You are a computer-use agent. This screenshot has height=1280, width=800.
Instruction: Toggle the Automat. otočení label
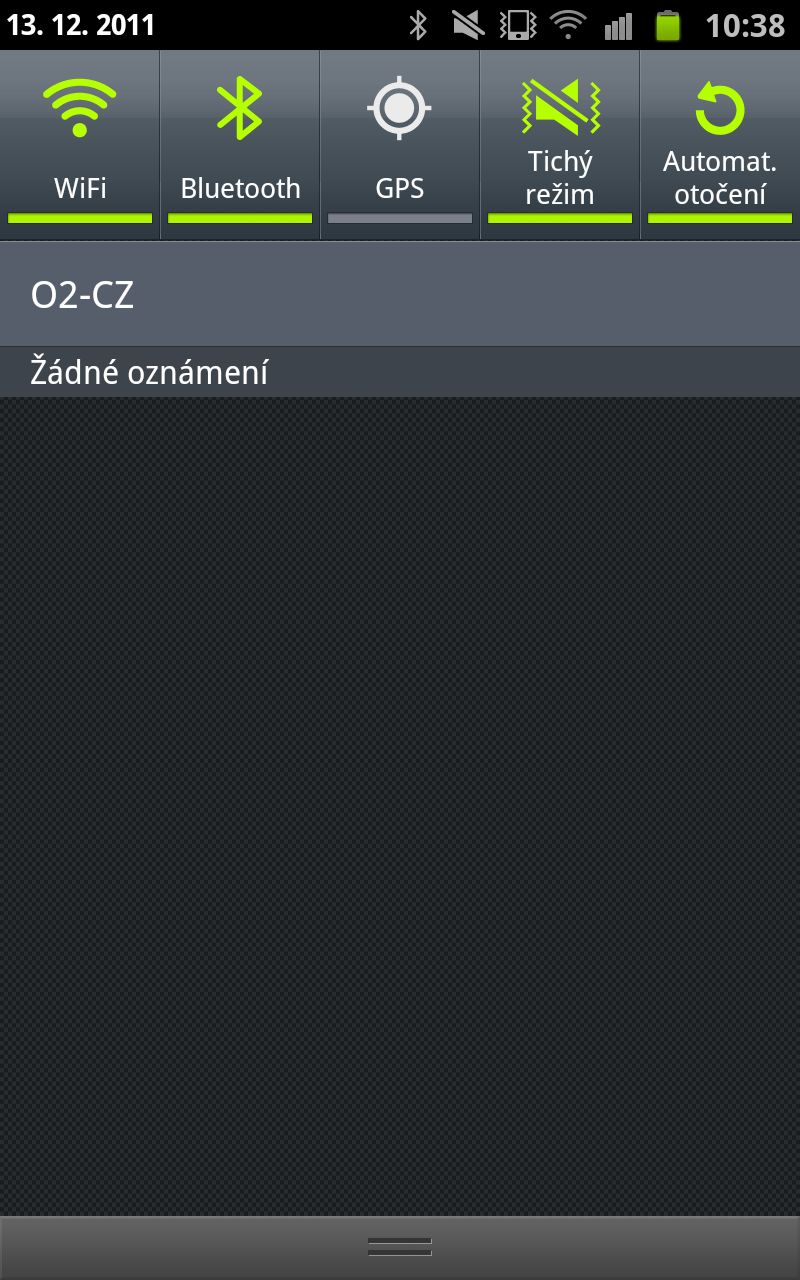coord(720,178)
